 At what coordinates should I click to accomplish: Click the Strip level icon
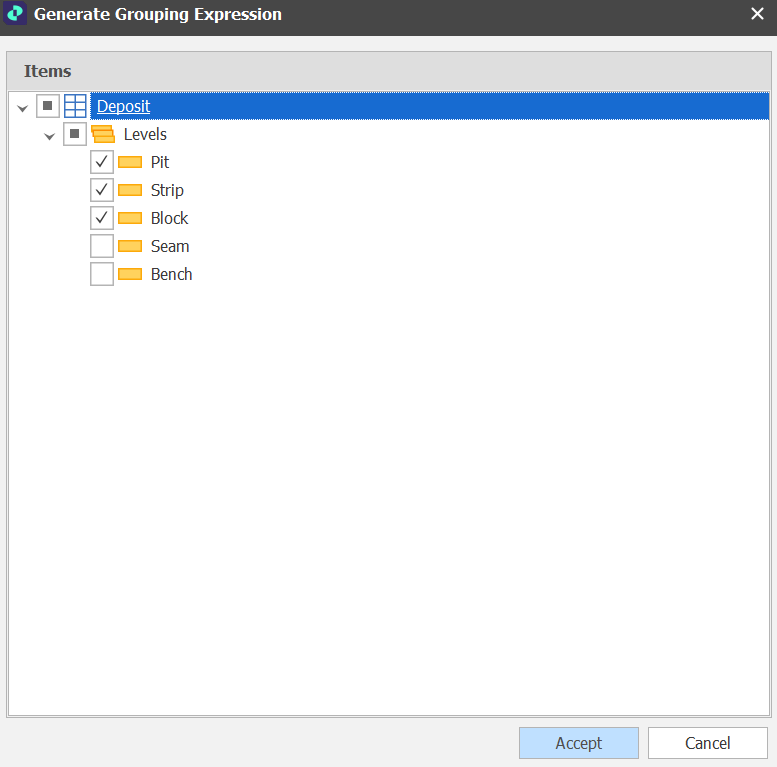[x=130, y=190]
